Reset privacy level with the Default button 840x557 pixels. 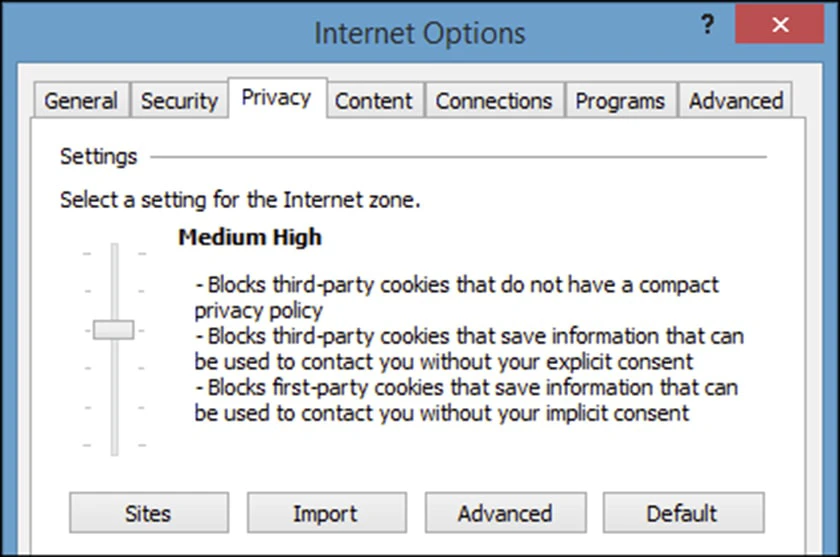tap(683, 513)
